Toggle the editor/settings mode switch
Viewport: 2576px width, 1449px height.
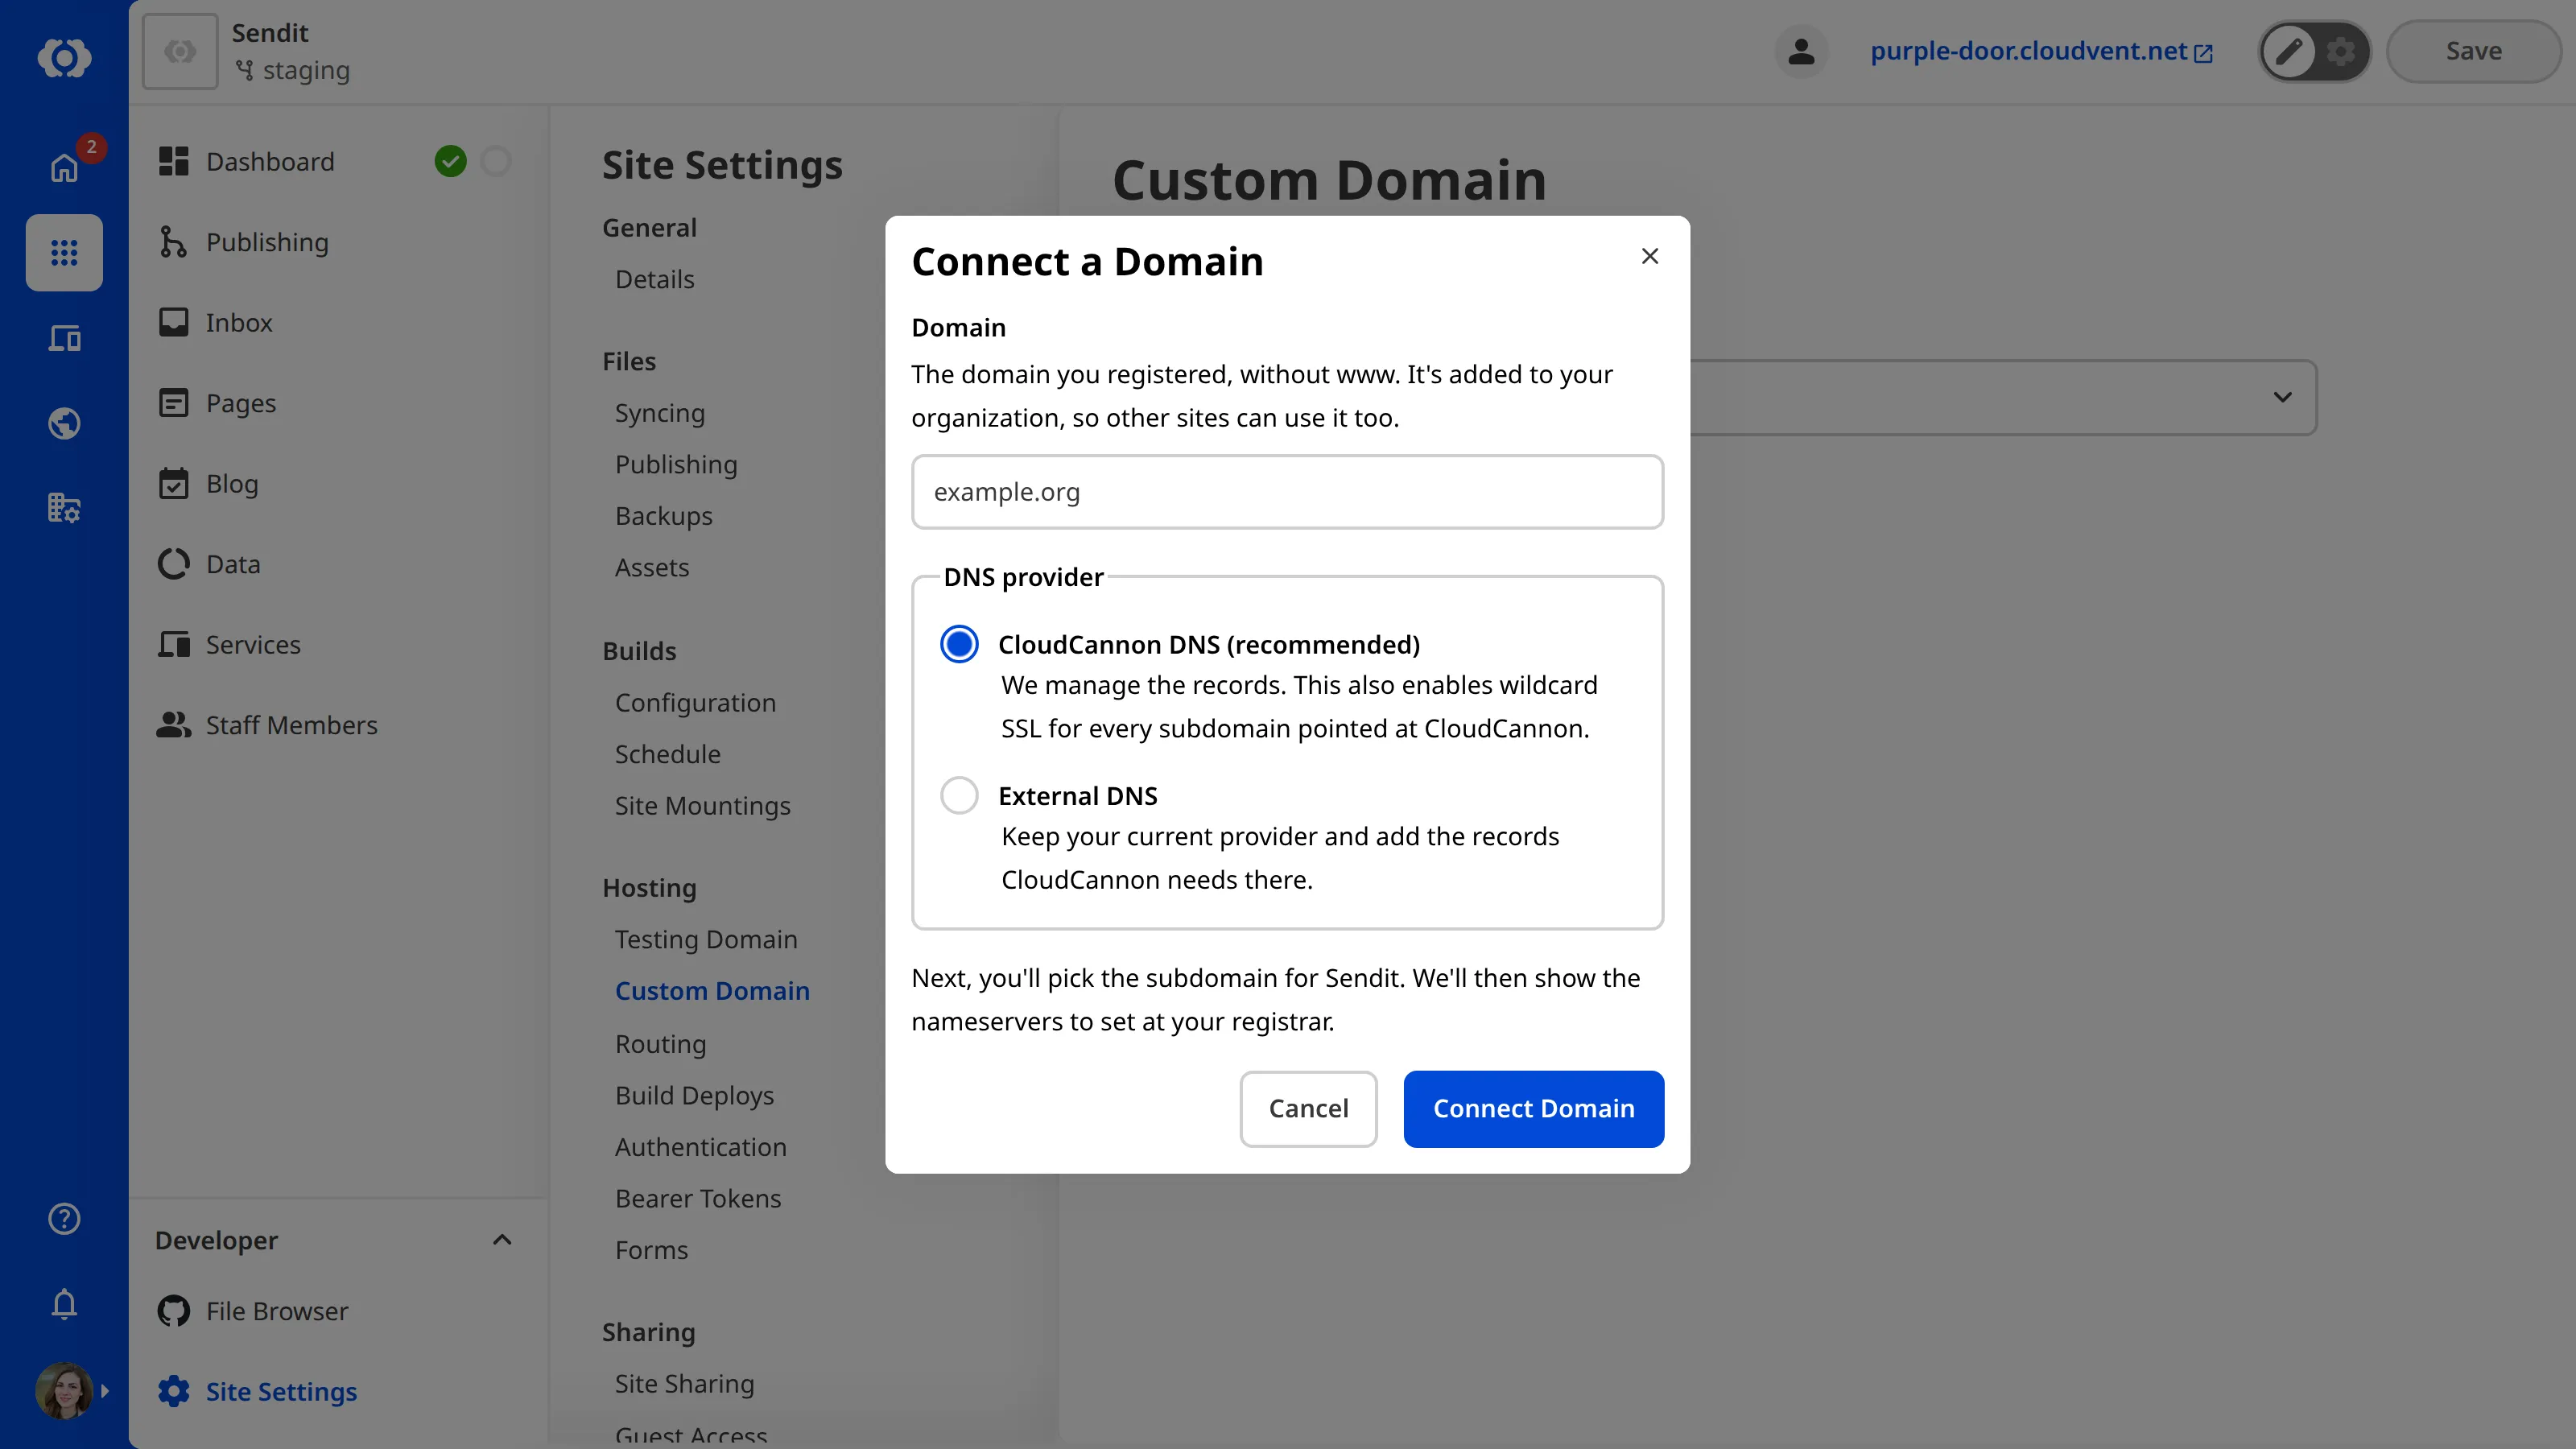tap(2314, 51)
